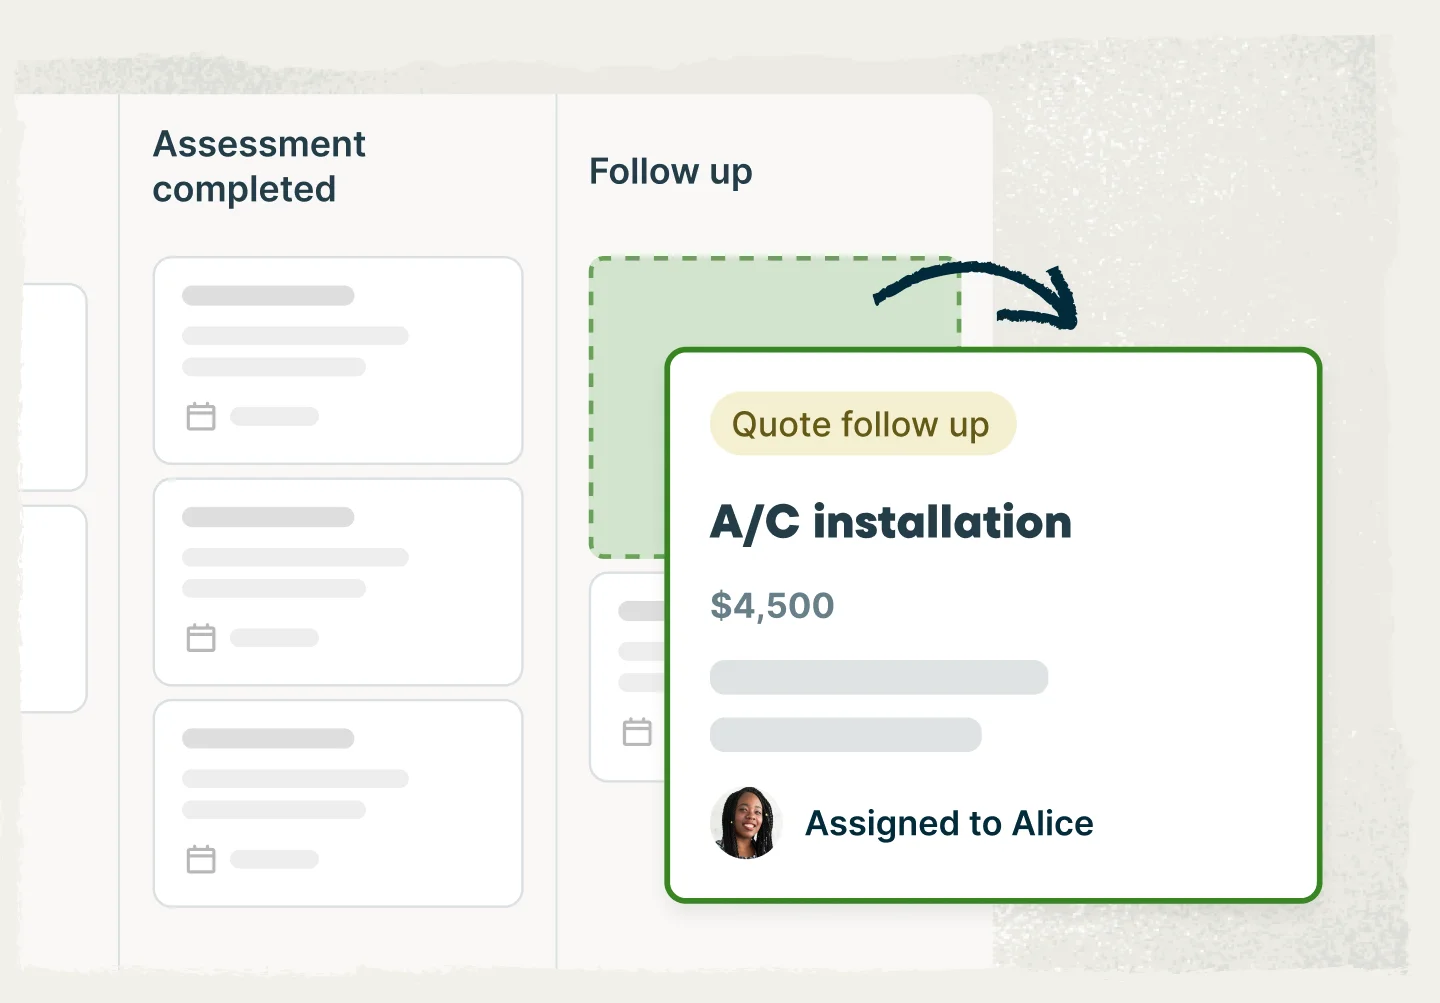The image size is (1440, 1003).
Task: Select the Assessment completed column header
Action: click(x=259, y=166)
